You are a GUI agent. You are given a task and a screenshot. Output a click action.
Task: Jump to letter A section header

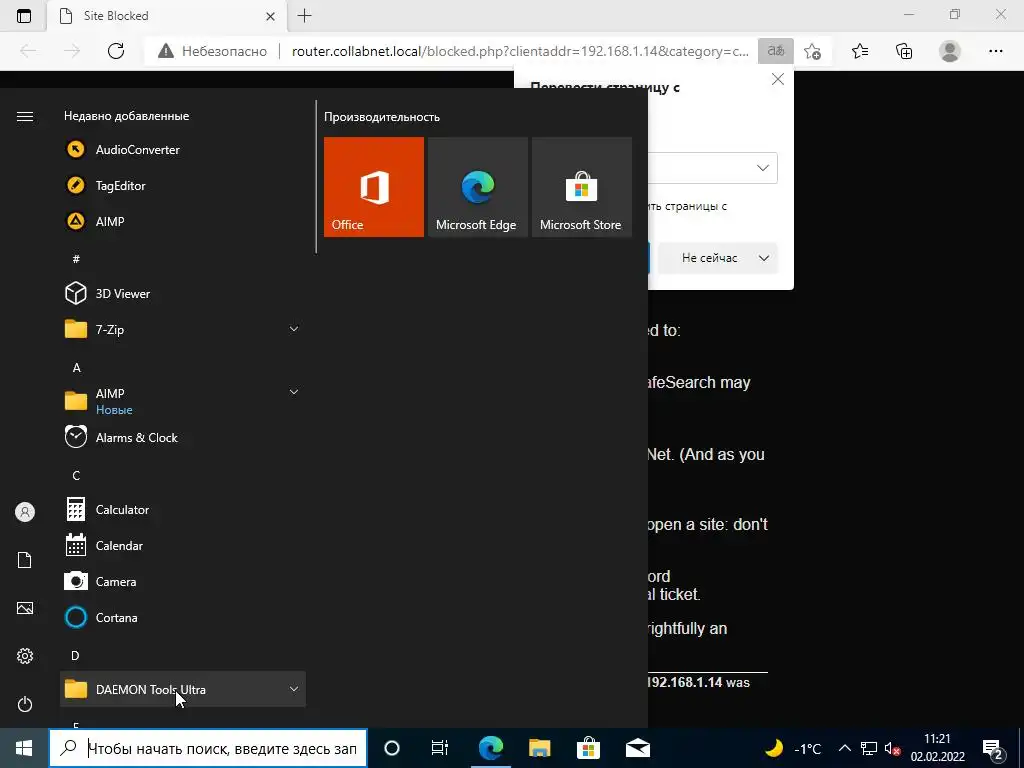(76, 368)
